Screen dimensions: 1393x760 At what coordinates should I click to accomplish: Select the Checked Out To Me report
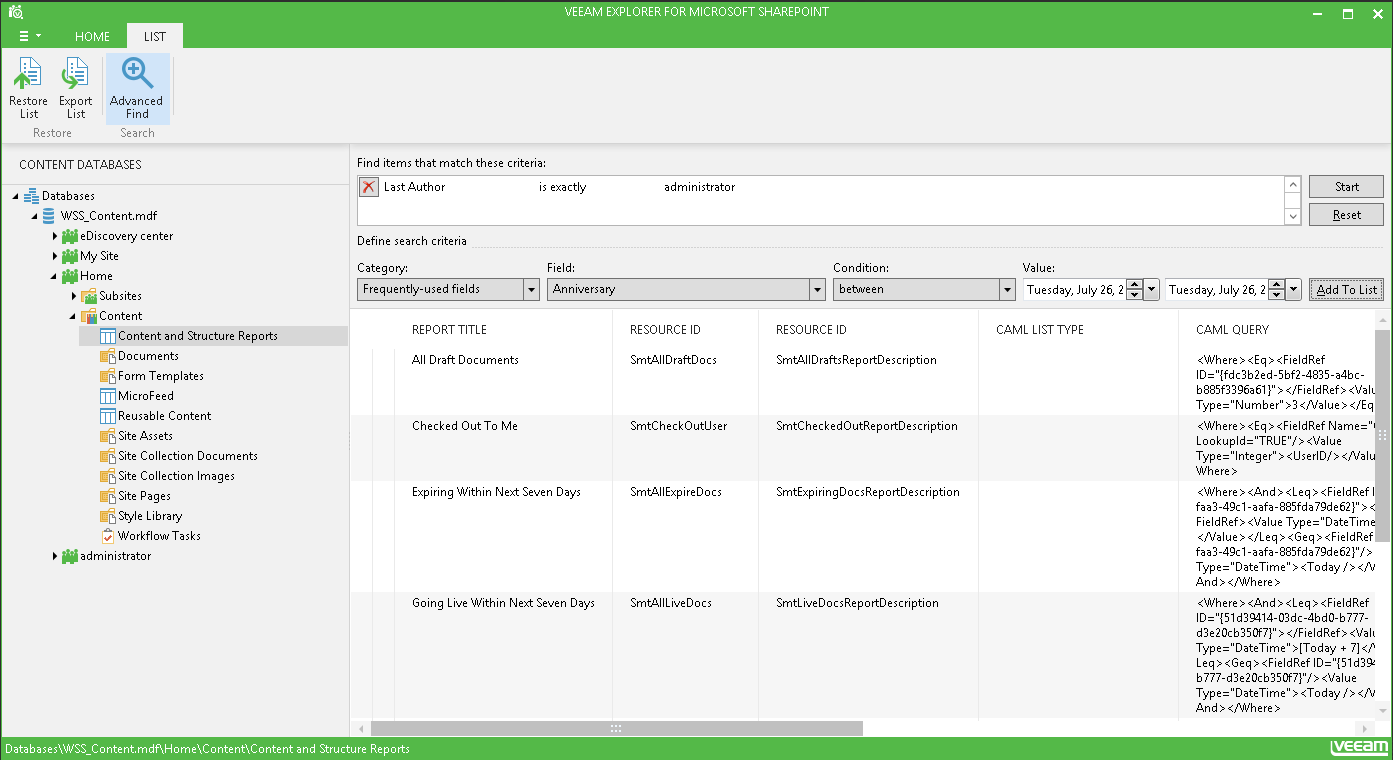(465, 426)
